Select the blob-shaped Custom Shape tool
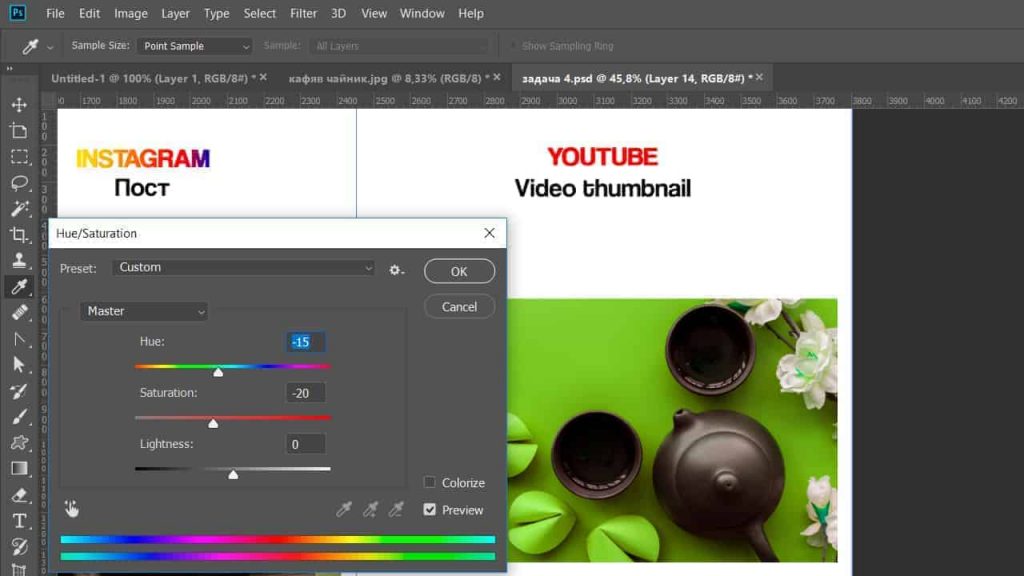 click(x=19, y=443)
